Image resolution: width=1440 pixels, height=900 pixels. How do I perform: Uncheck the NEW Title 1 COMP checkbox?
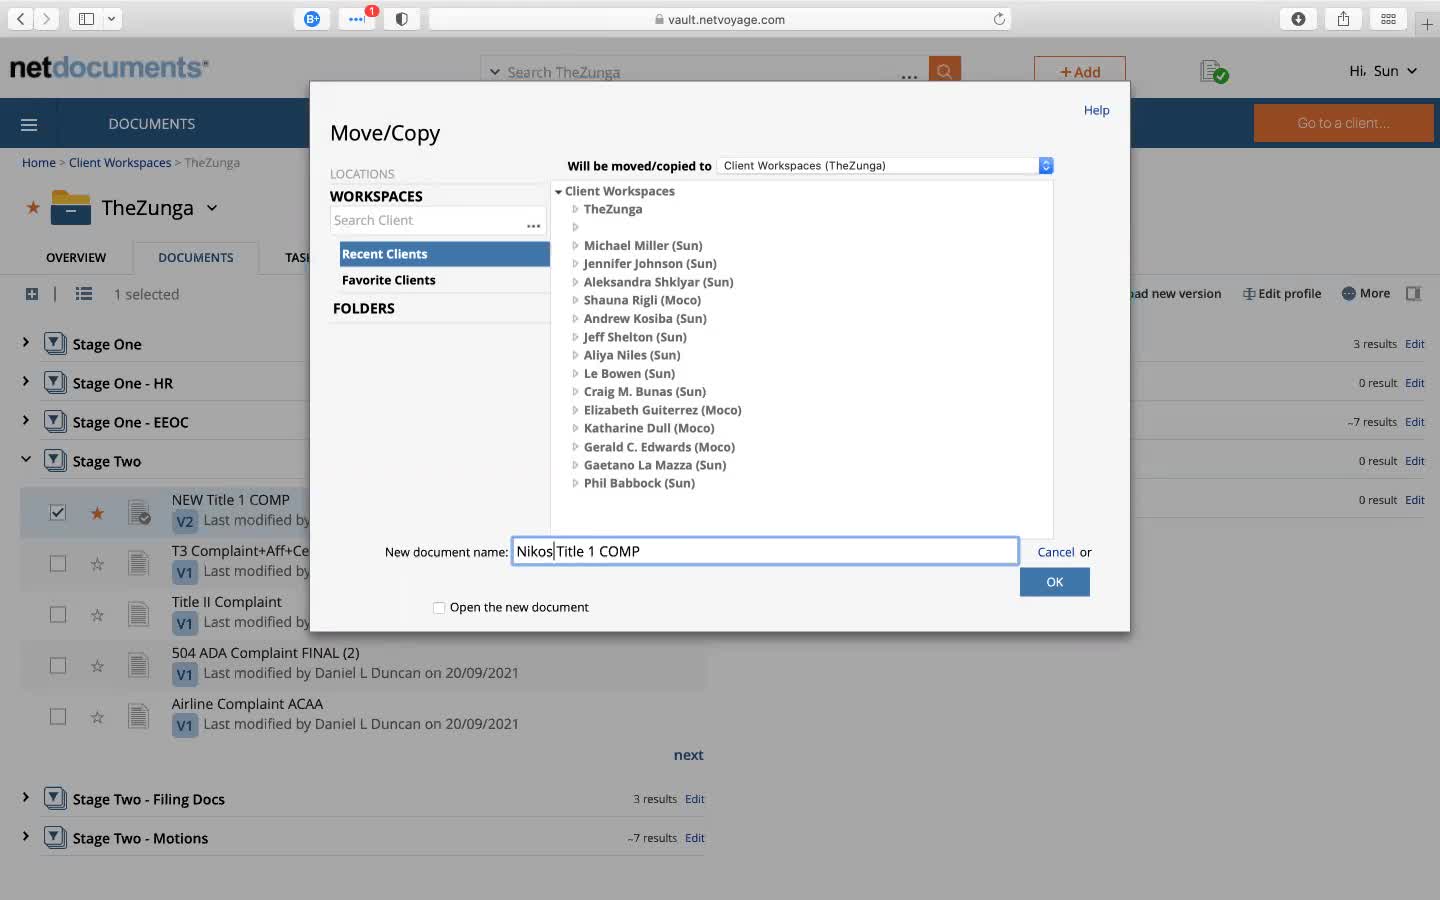pos(58,512)
